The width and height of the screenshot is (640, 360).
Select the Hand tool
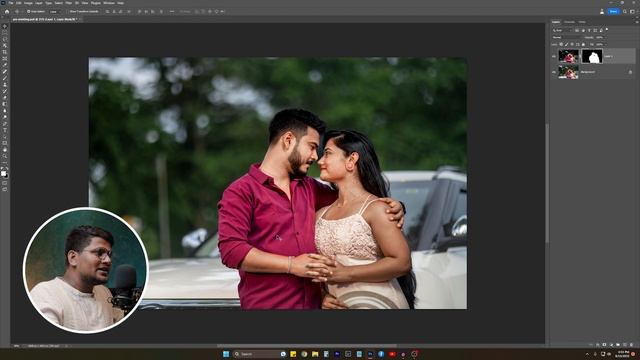click(x=5, y=149)
